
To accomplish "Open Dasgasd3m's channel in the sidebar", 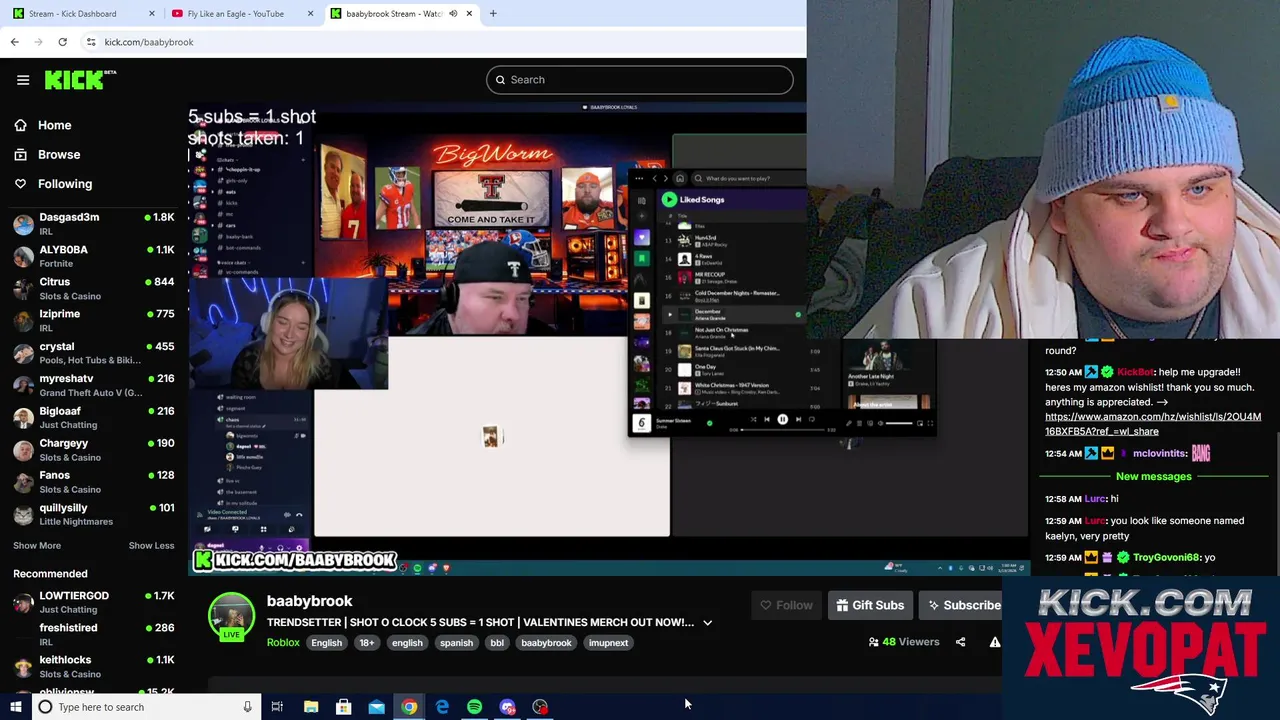I will [x=94, y=224].
